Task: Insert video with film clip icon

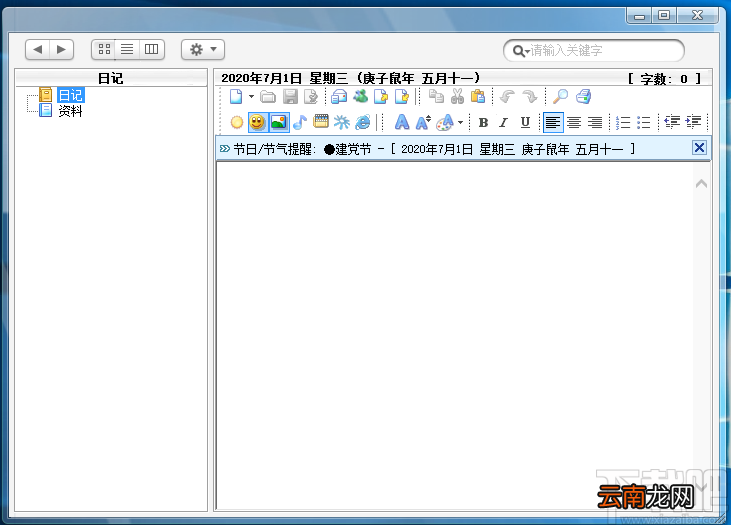Action: 321,122
